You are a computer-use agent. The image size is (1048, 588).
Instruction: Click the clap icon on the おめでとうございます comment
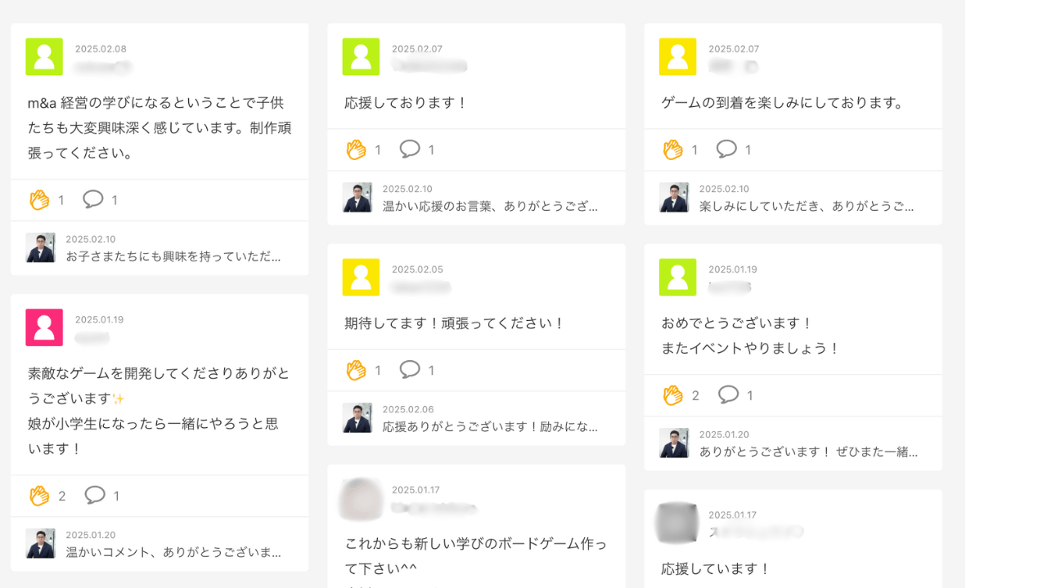(x=672, y=395)
